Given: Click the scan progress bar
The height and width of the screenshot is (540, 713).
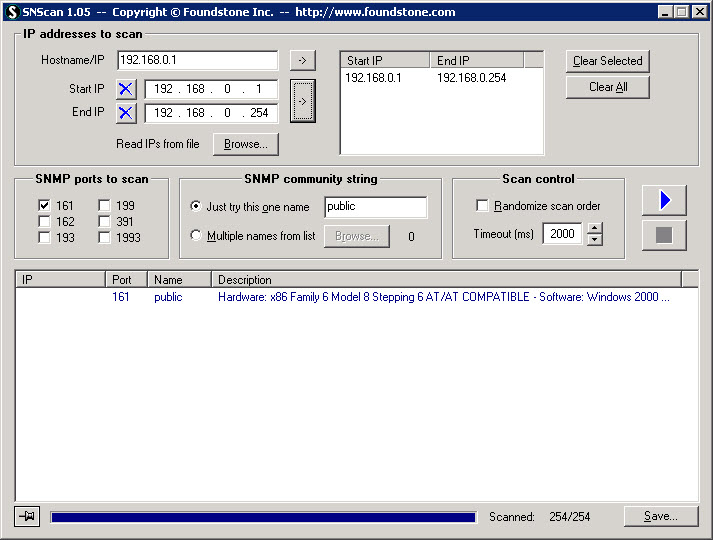Looking at the screenshot, I should [264, 517].
